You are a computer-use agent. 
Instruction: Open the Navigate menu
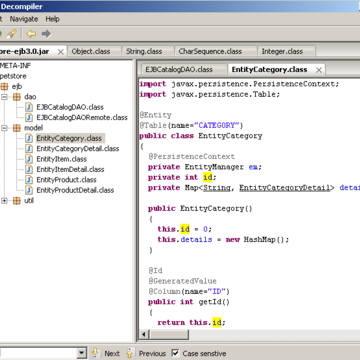coord(24,19)
